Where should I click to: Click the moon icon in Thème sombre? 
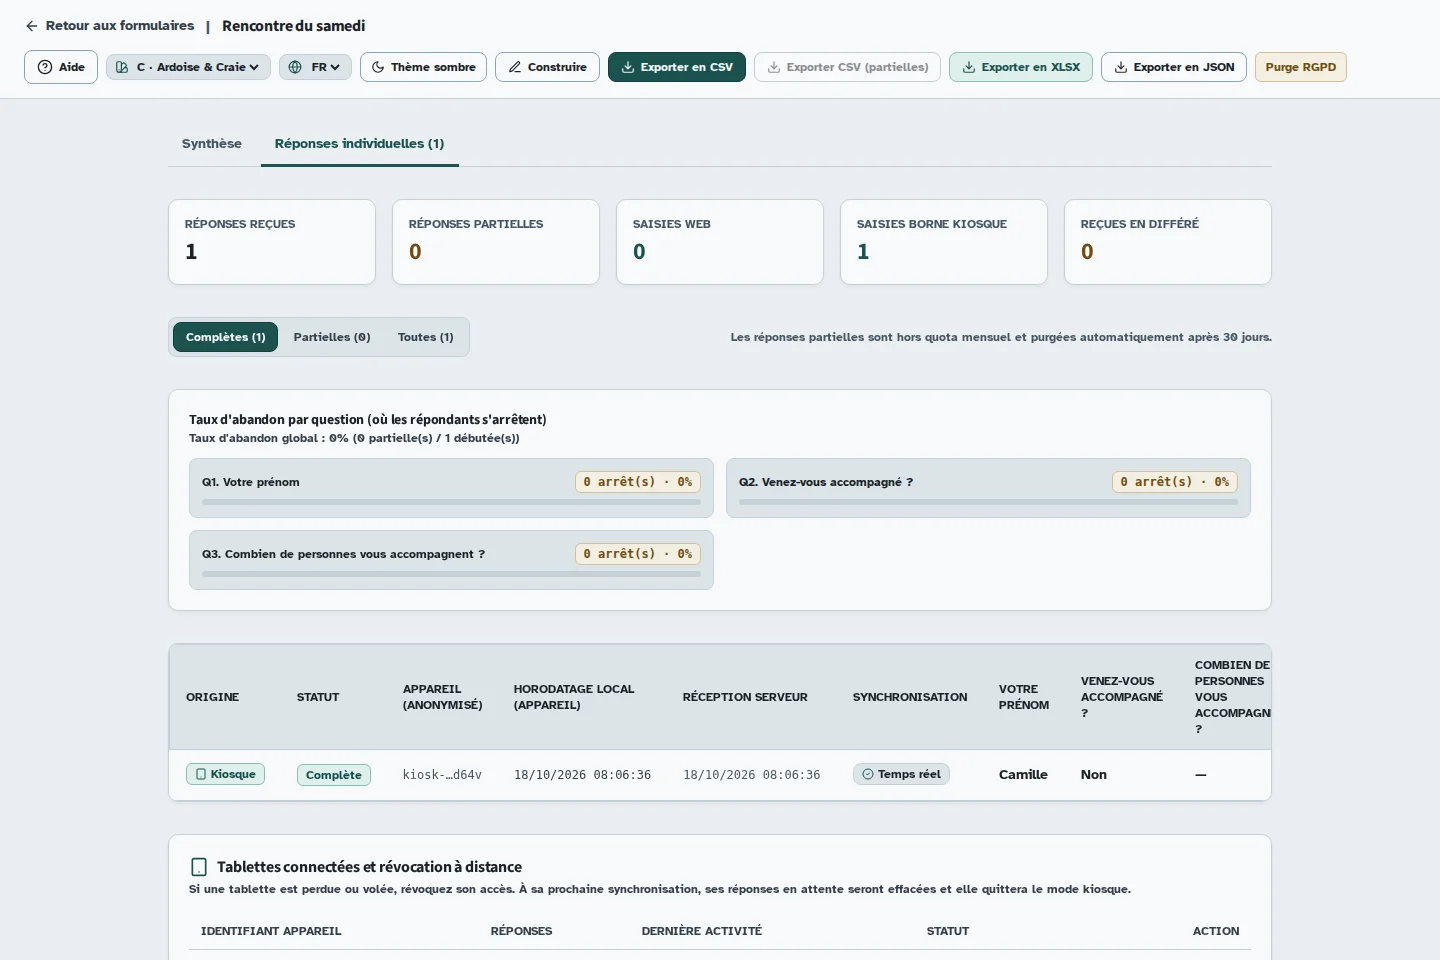coord(378,67)
